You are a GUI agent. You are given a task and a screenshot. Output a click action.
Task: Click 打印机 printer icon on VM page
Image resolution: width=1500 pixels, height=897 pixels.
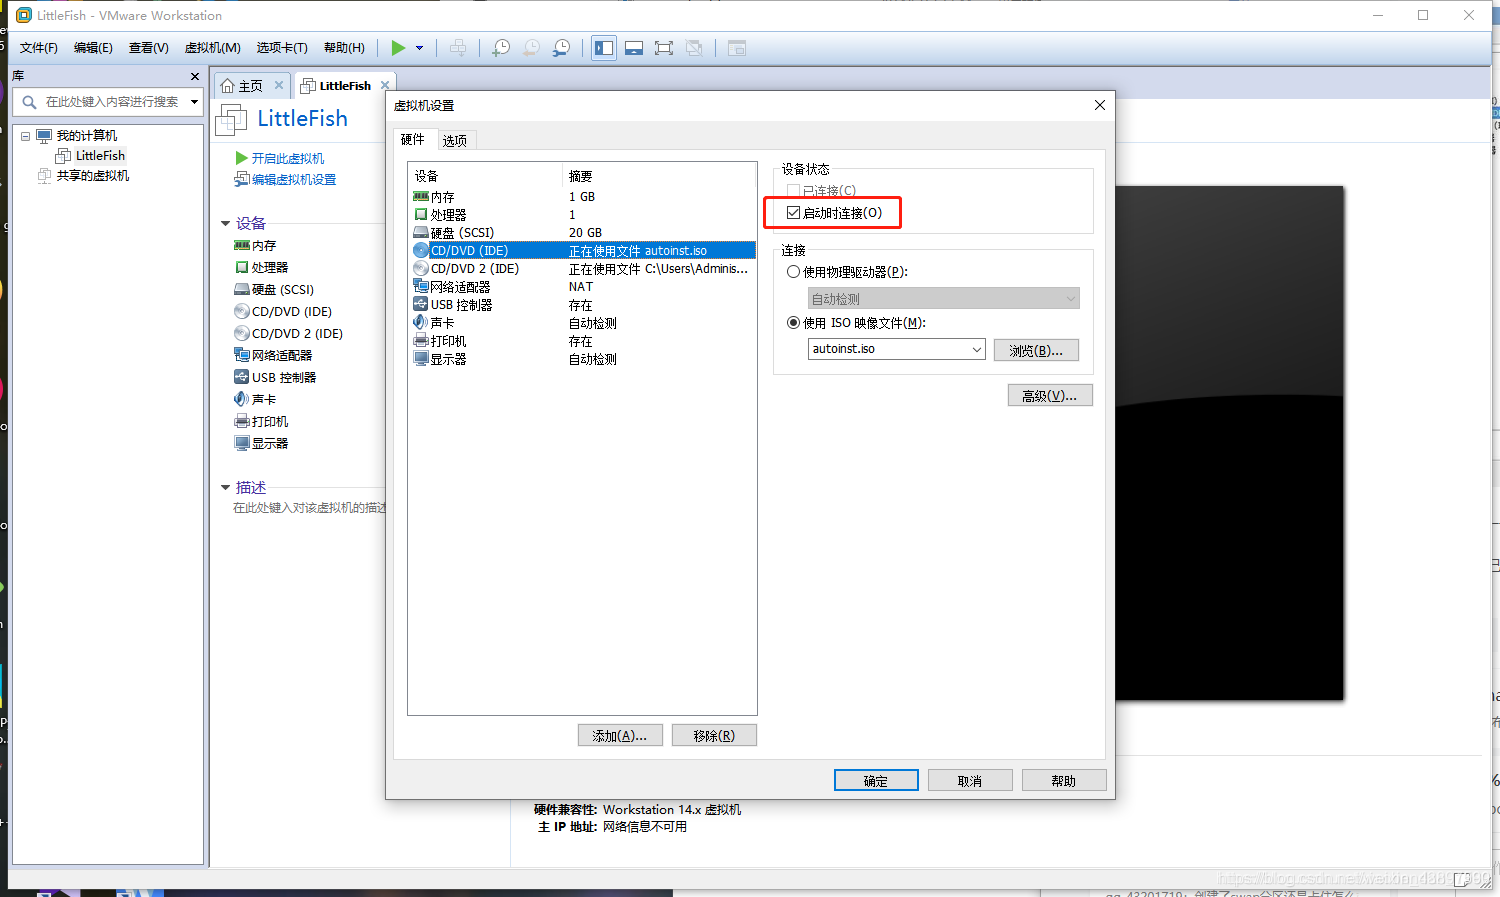click(242, 422)
